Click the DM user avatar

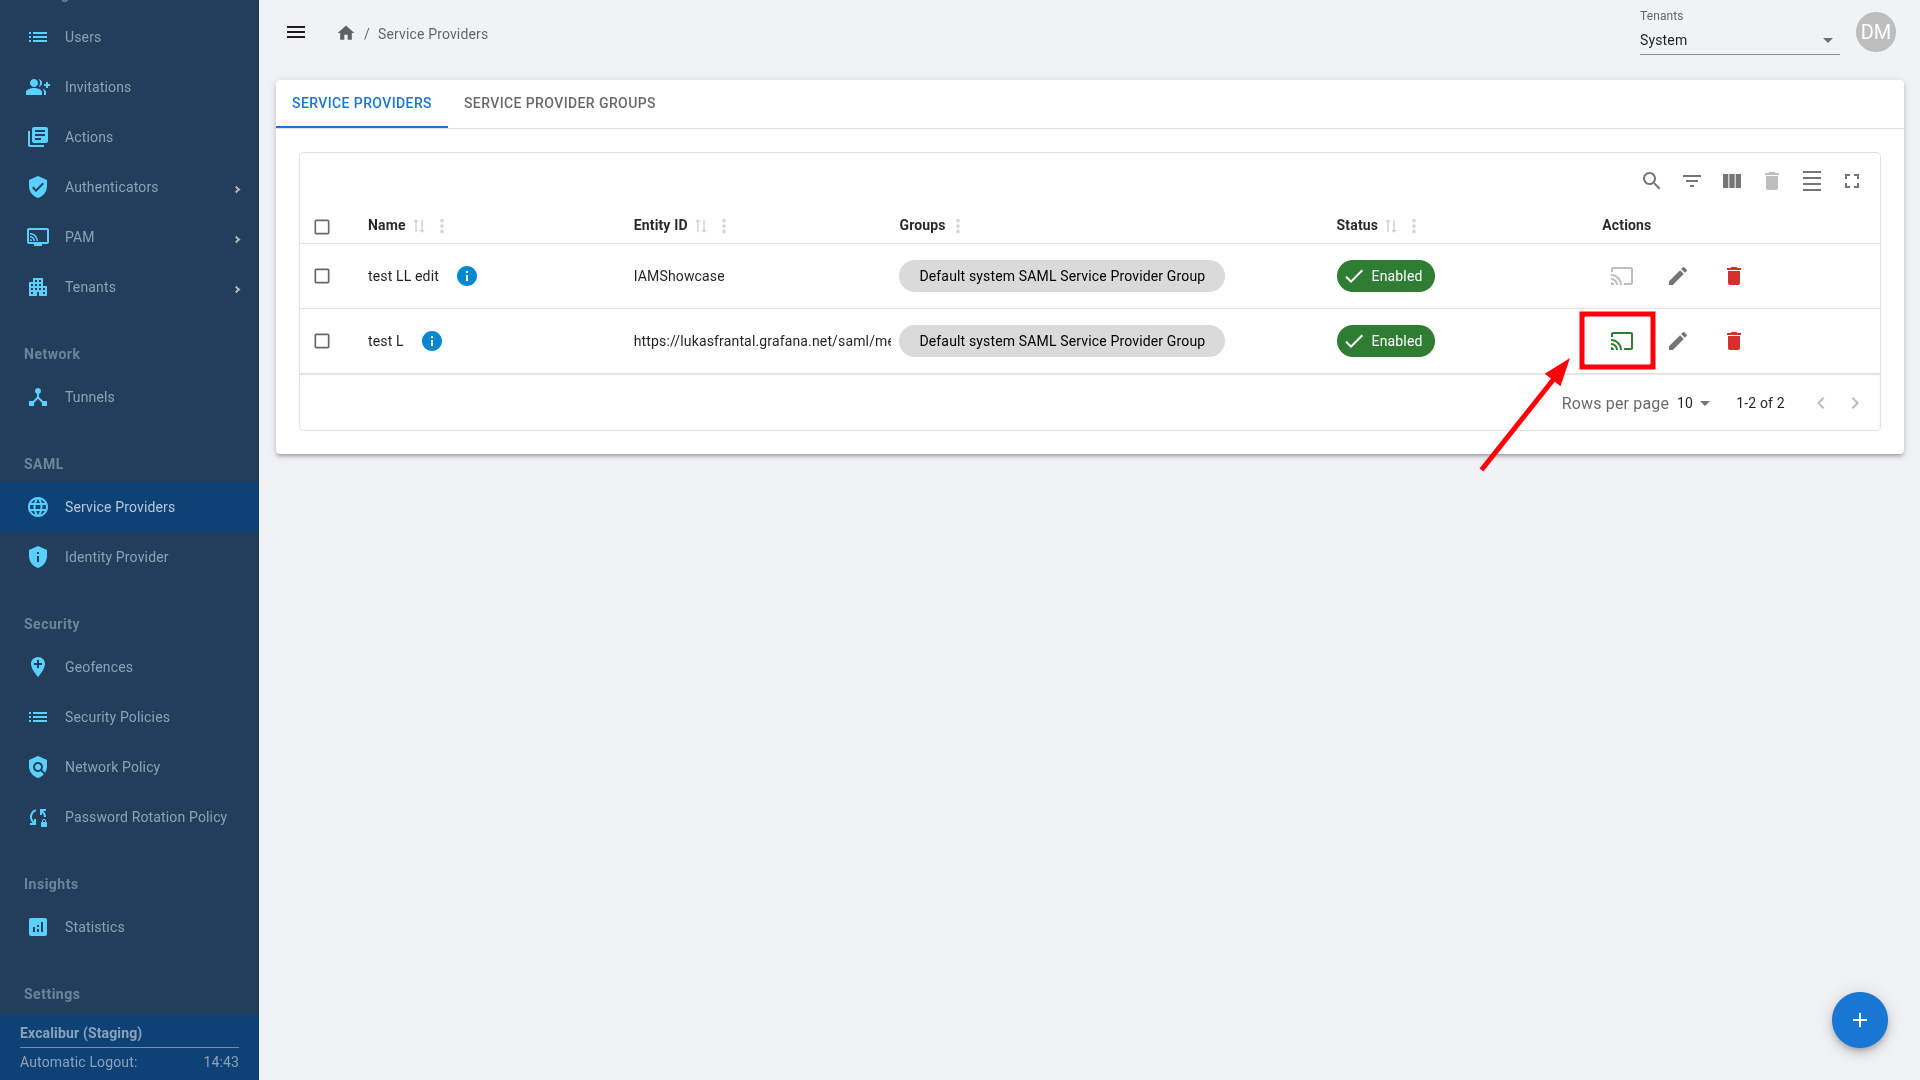(x=1875, y=32)
